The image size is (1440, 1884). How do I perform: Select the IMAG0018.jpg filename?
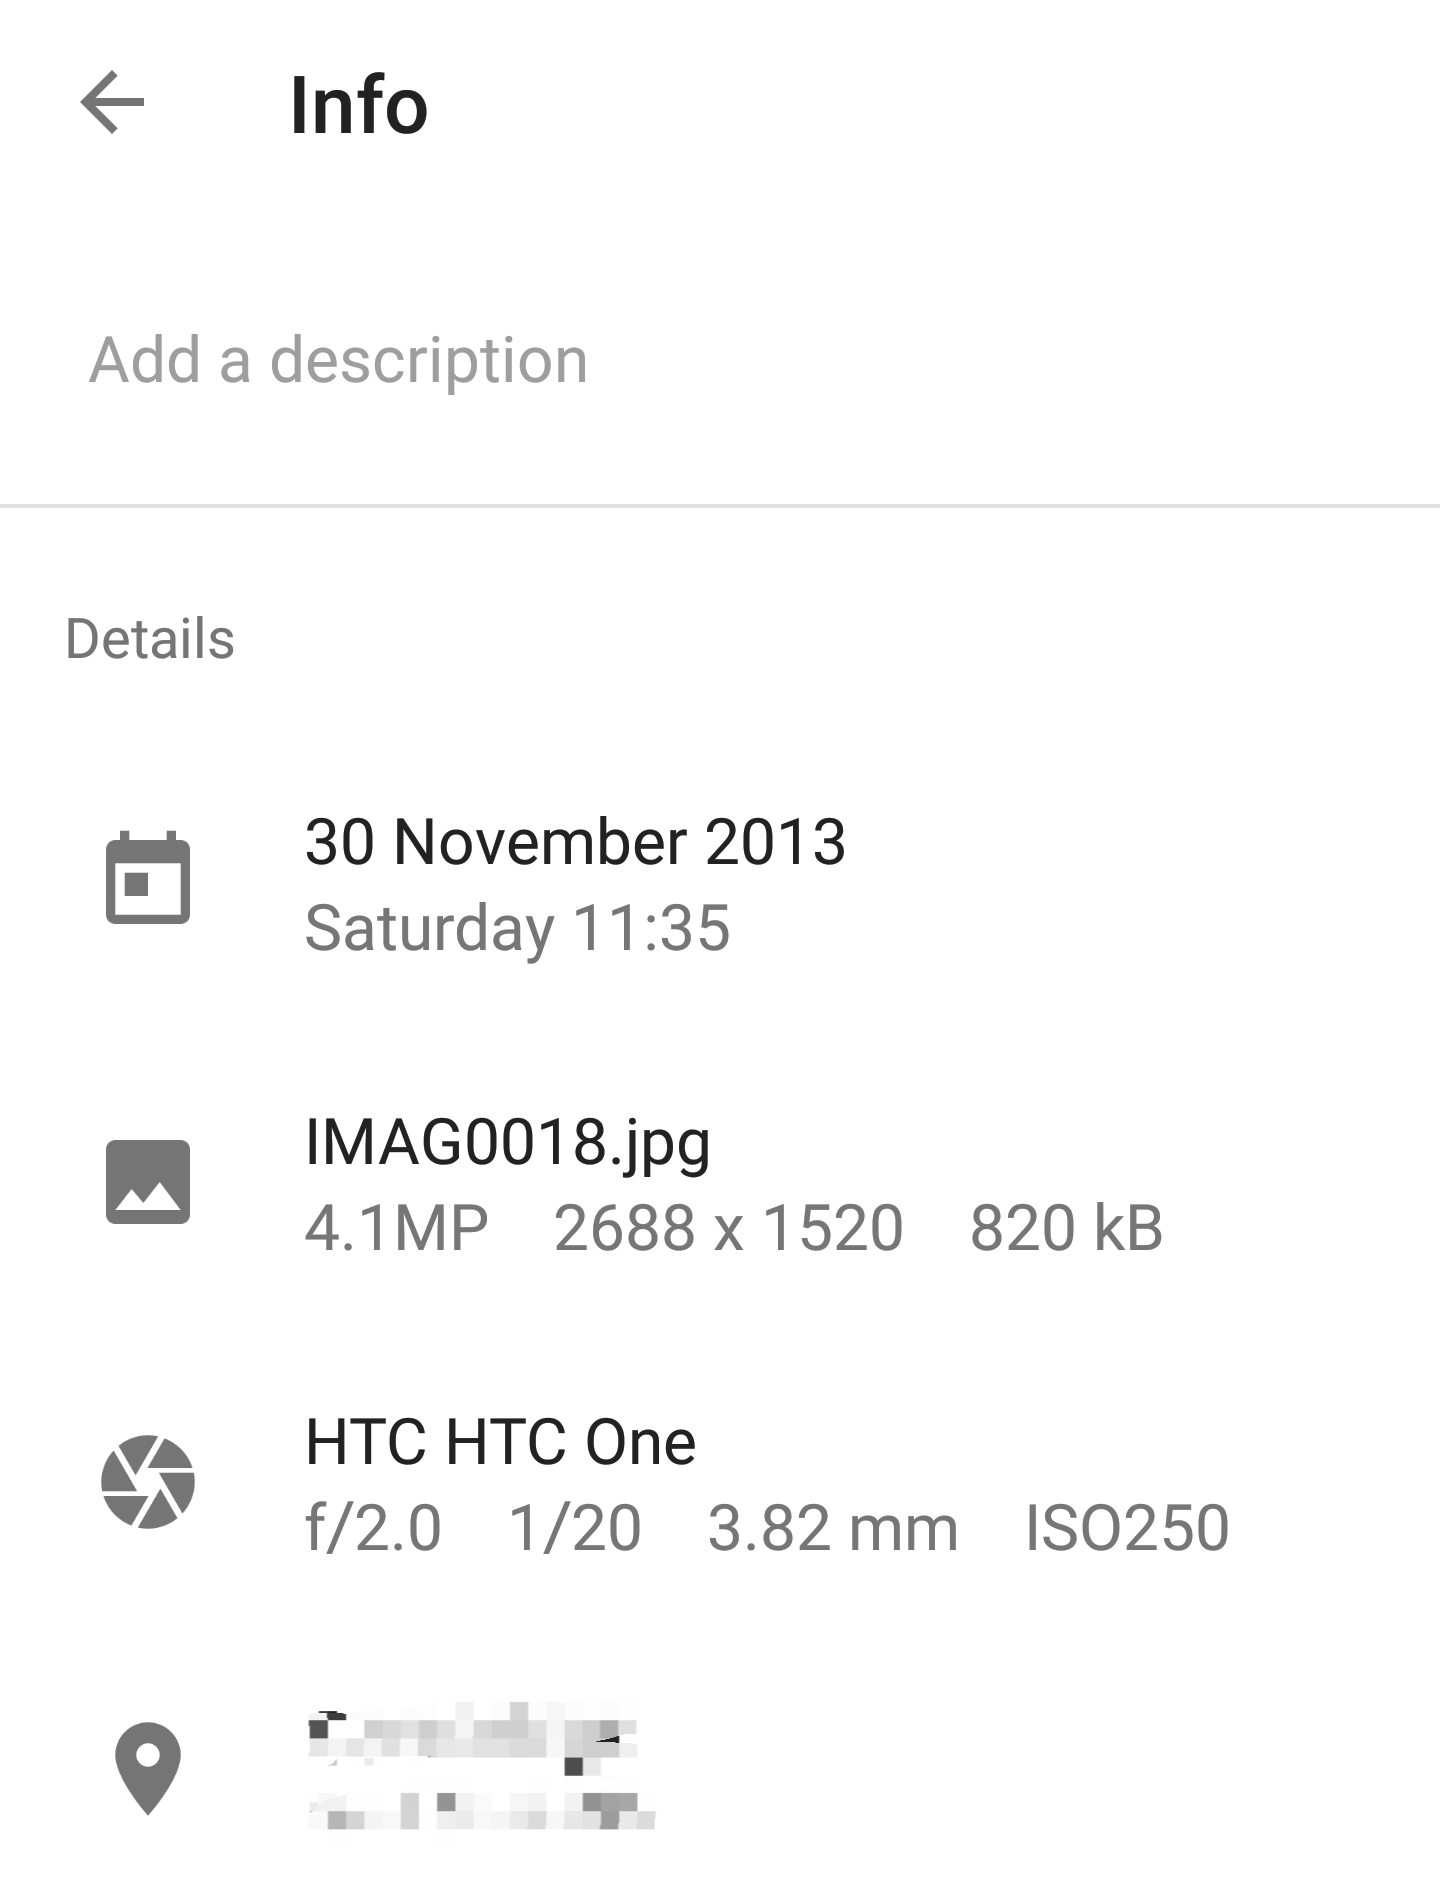[508, 1143]
